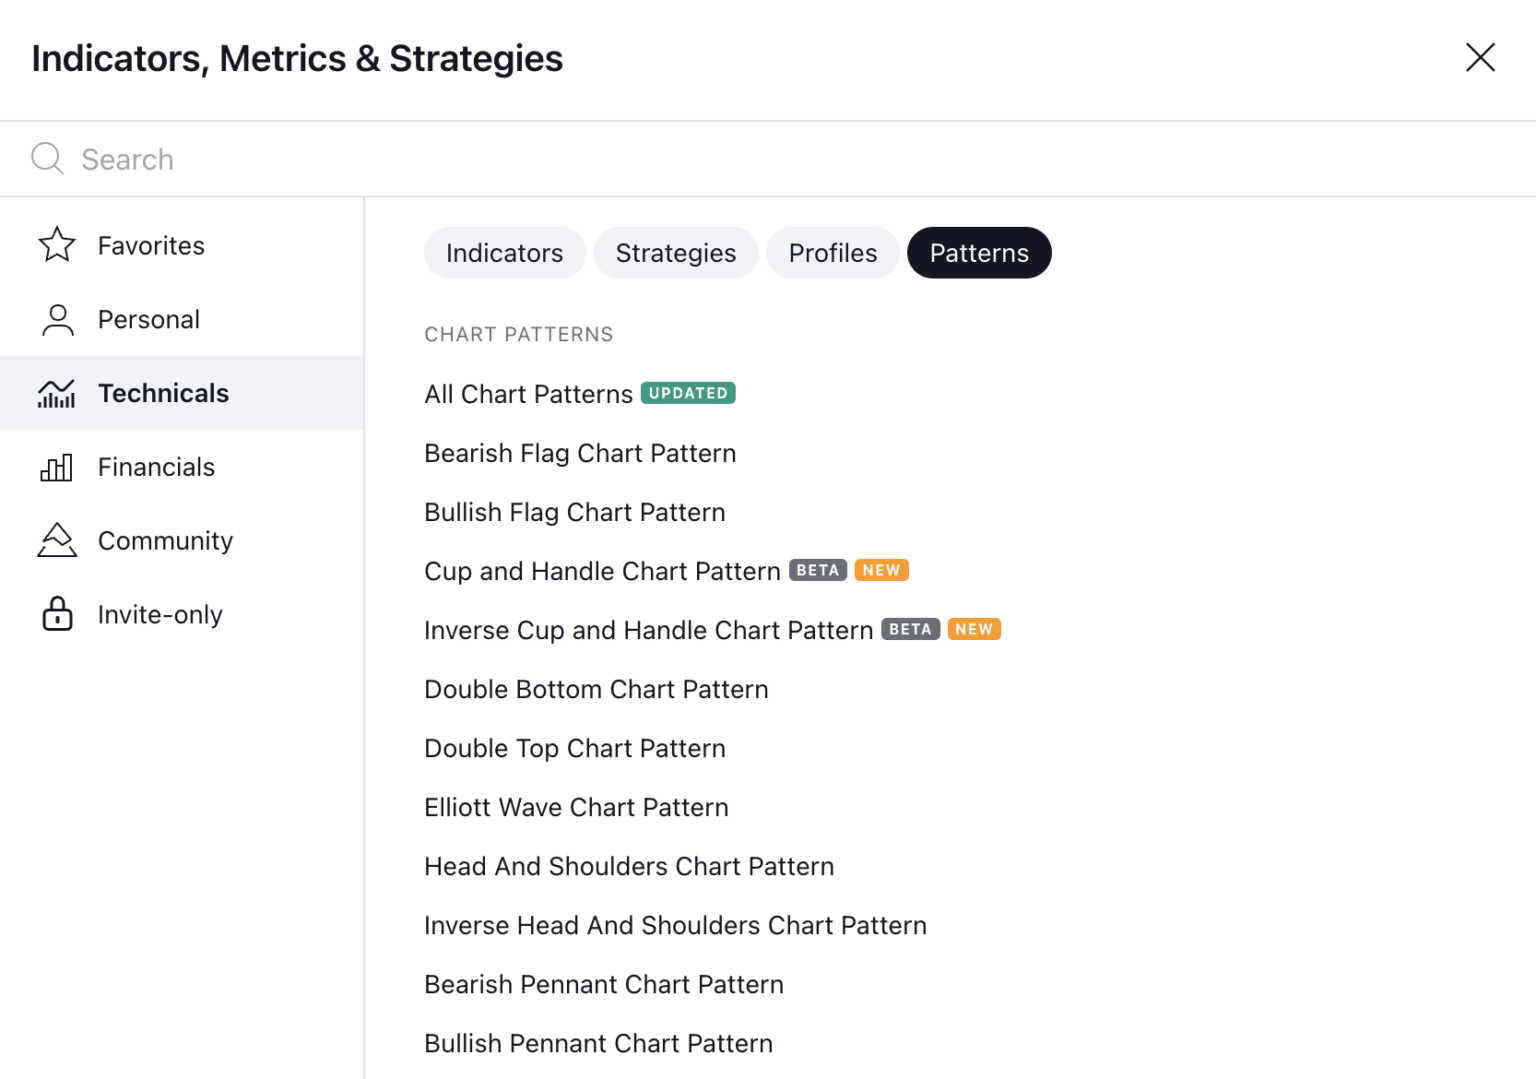The width and height of the screenshot is (1536, 1079).
Task: Select the Double Bottom Chart Pattern
Action: [x=596, y=689]
